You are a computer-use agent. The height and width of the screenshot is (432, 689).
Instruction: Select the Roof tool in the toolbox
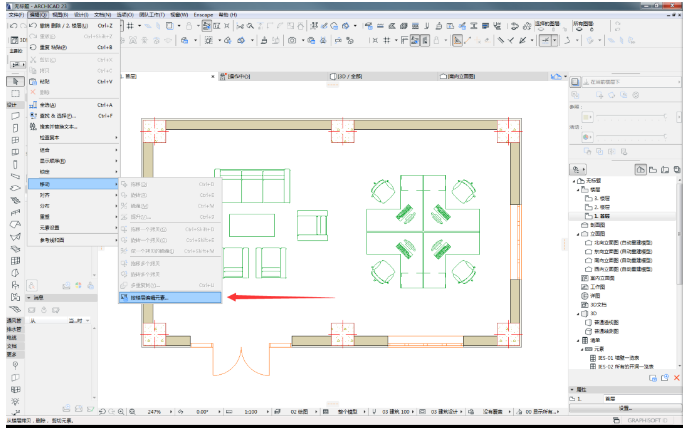(x=15, y=225)
